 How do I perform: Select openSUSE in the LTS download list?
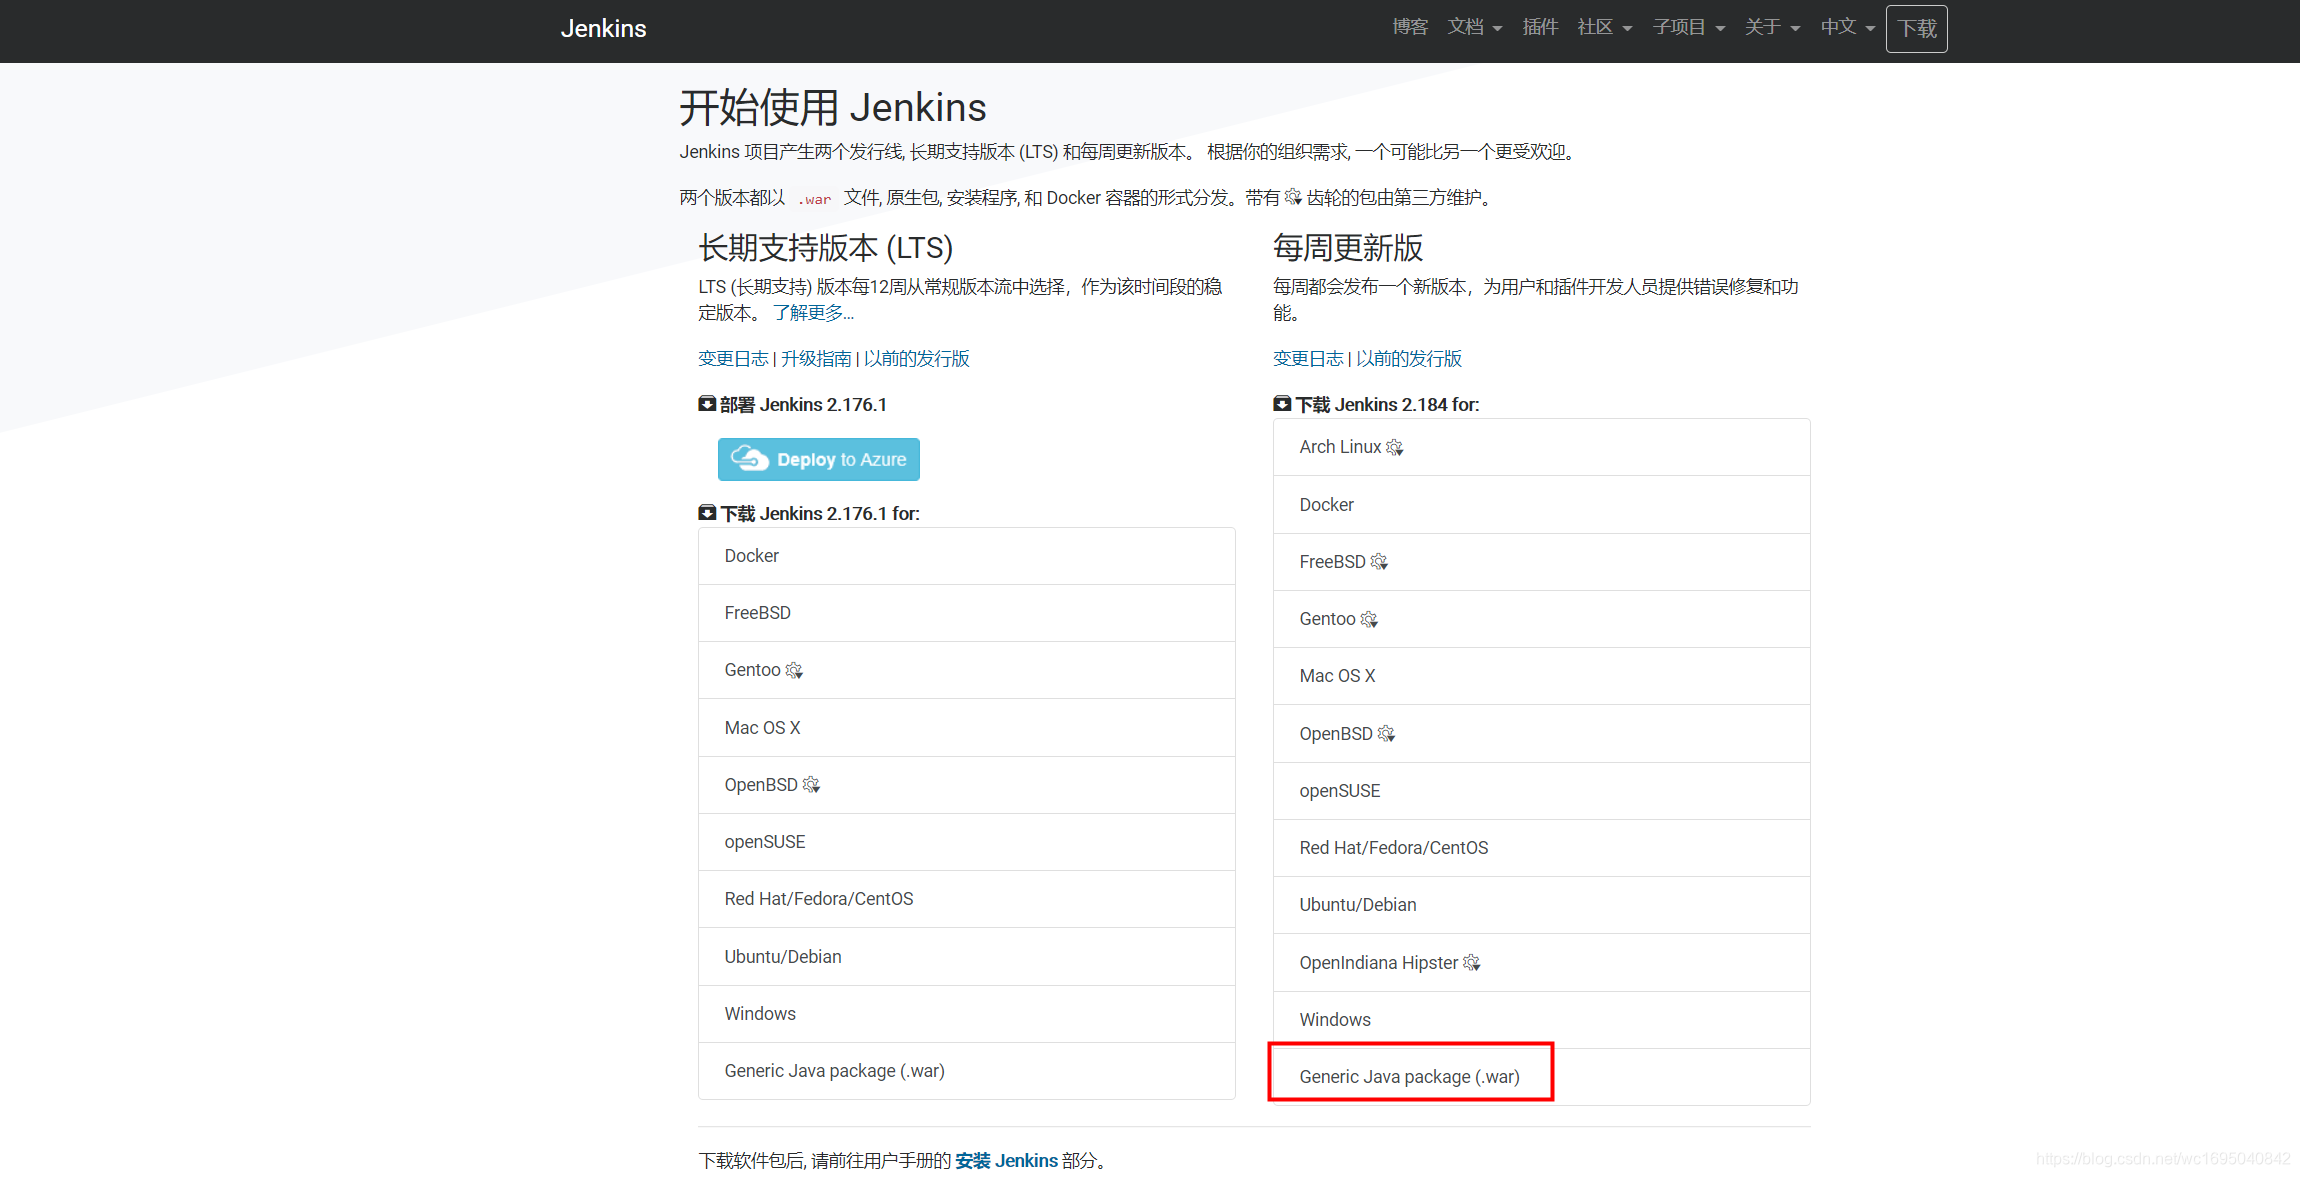click(x=967, y=842)
